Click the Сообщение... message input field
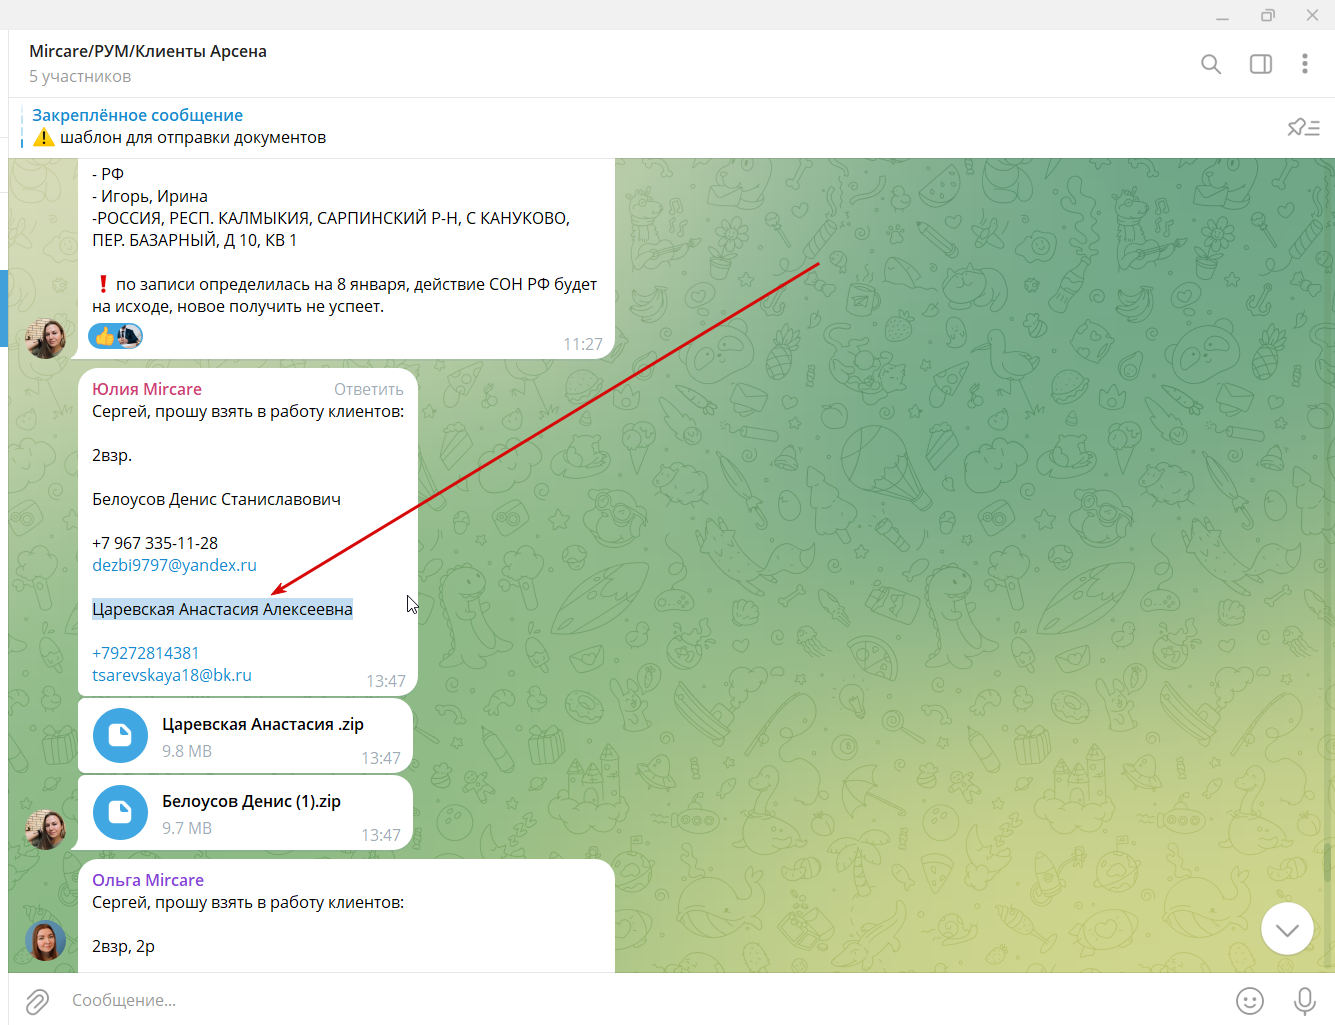 click(x=640, y=1000)
